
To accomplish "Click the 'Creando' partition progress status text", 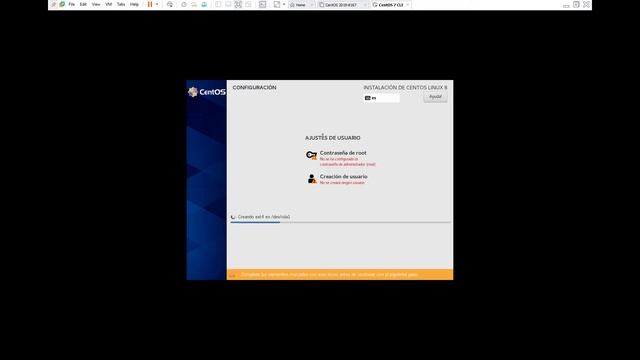I will (264, 217).
